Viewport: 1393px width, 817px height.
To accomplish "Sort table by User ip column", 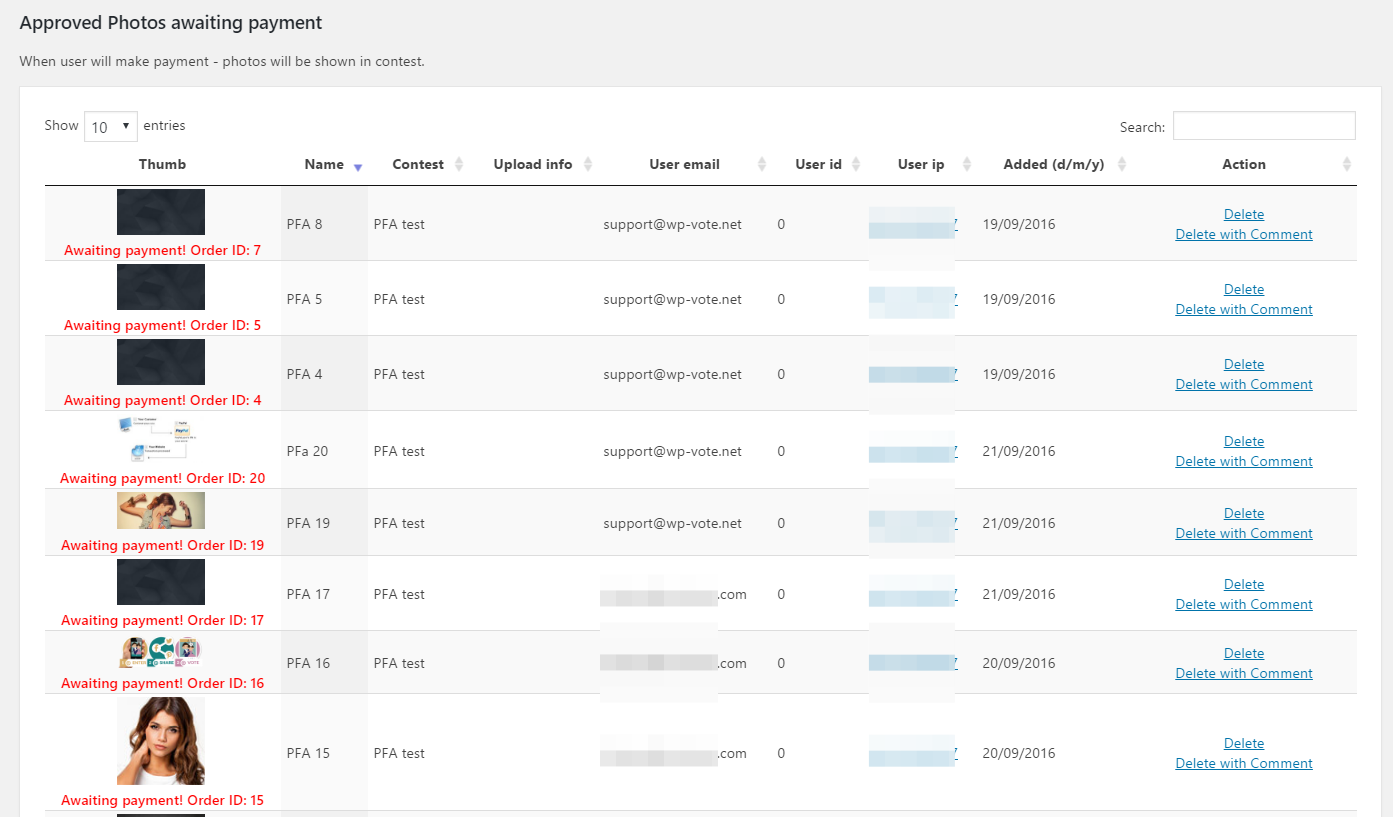I will pyautogui.click(x=921, y=164).
